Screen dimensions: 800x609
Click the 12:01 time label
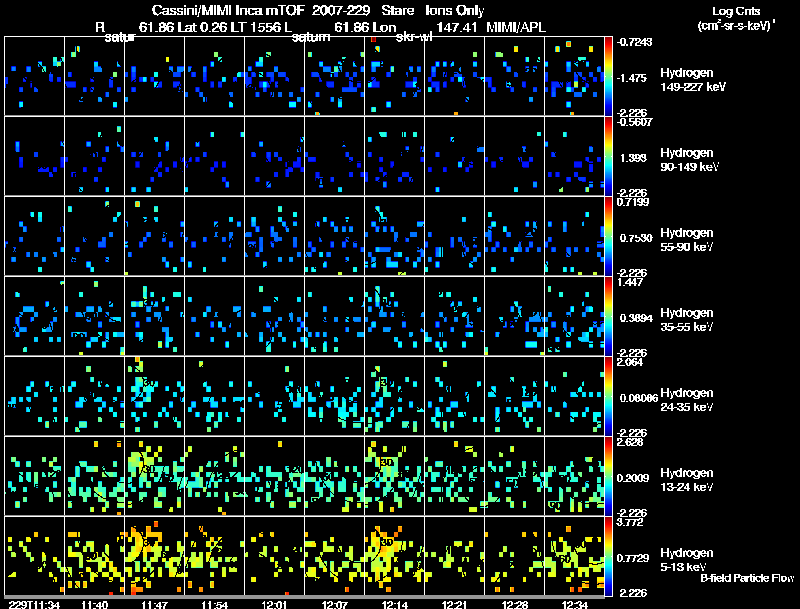[x=274, y=604]
